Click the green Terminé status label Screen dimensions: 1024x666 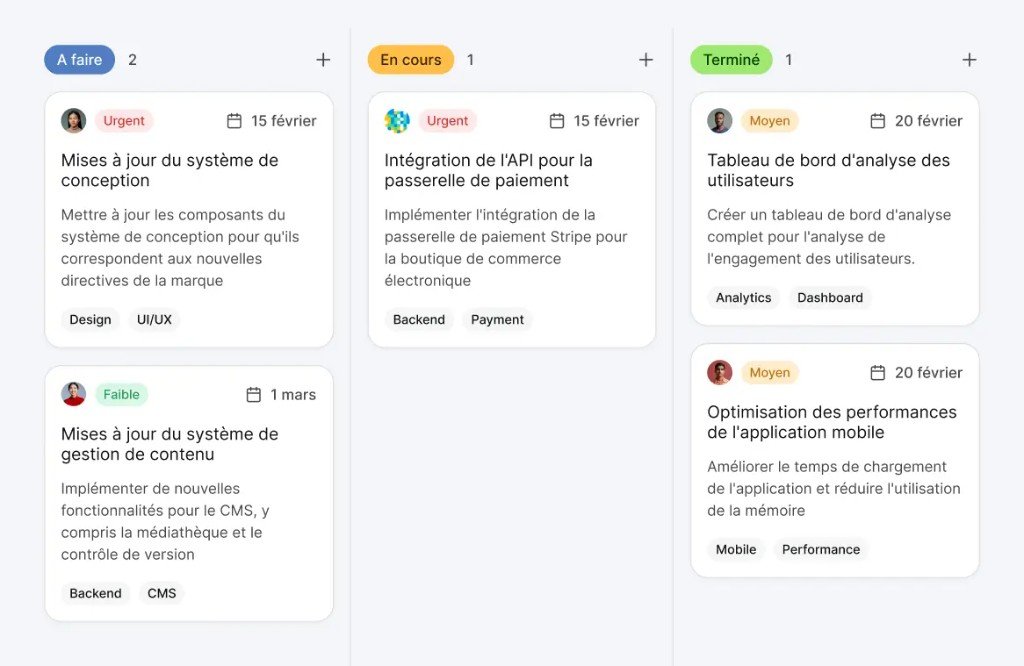coord(731,59)
